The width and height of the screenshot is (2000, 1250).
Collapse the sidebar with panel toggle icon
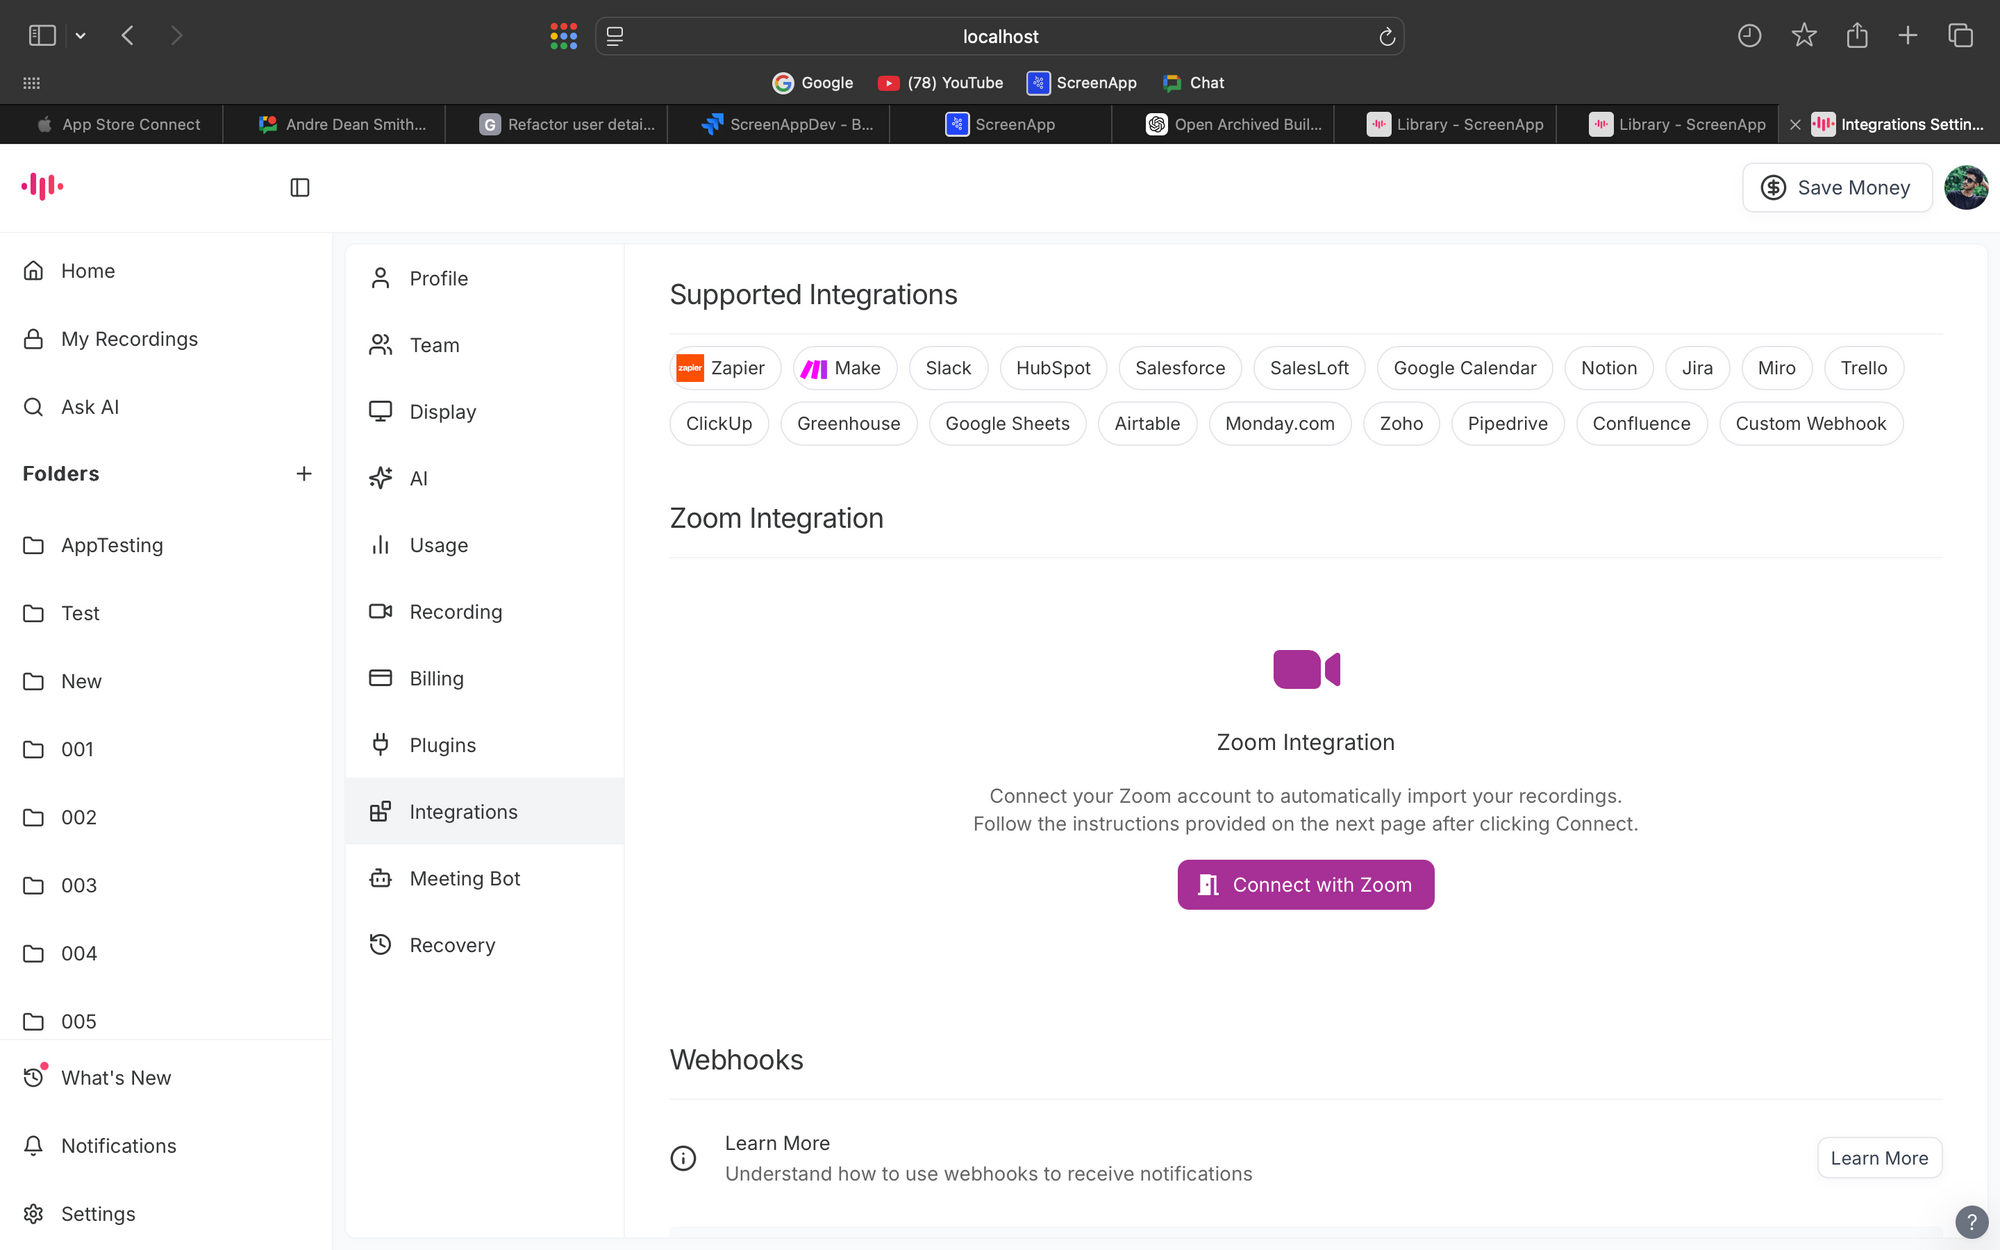click(x=299, y=187)
